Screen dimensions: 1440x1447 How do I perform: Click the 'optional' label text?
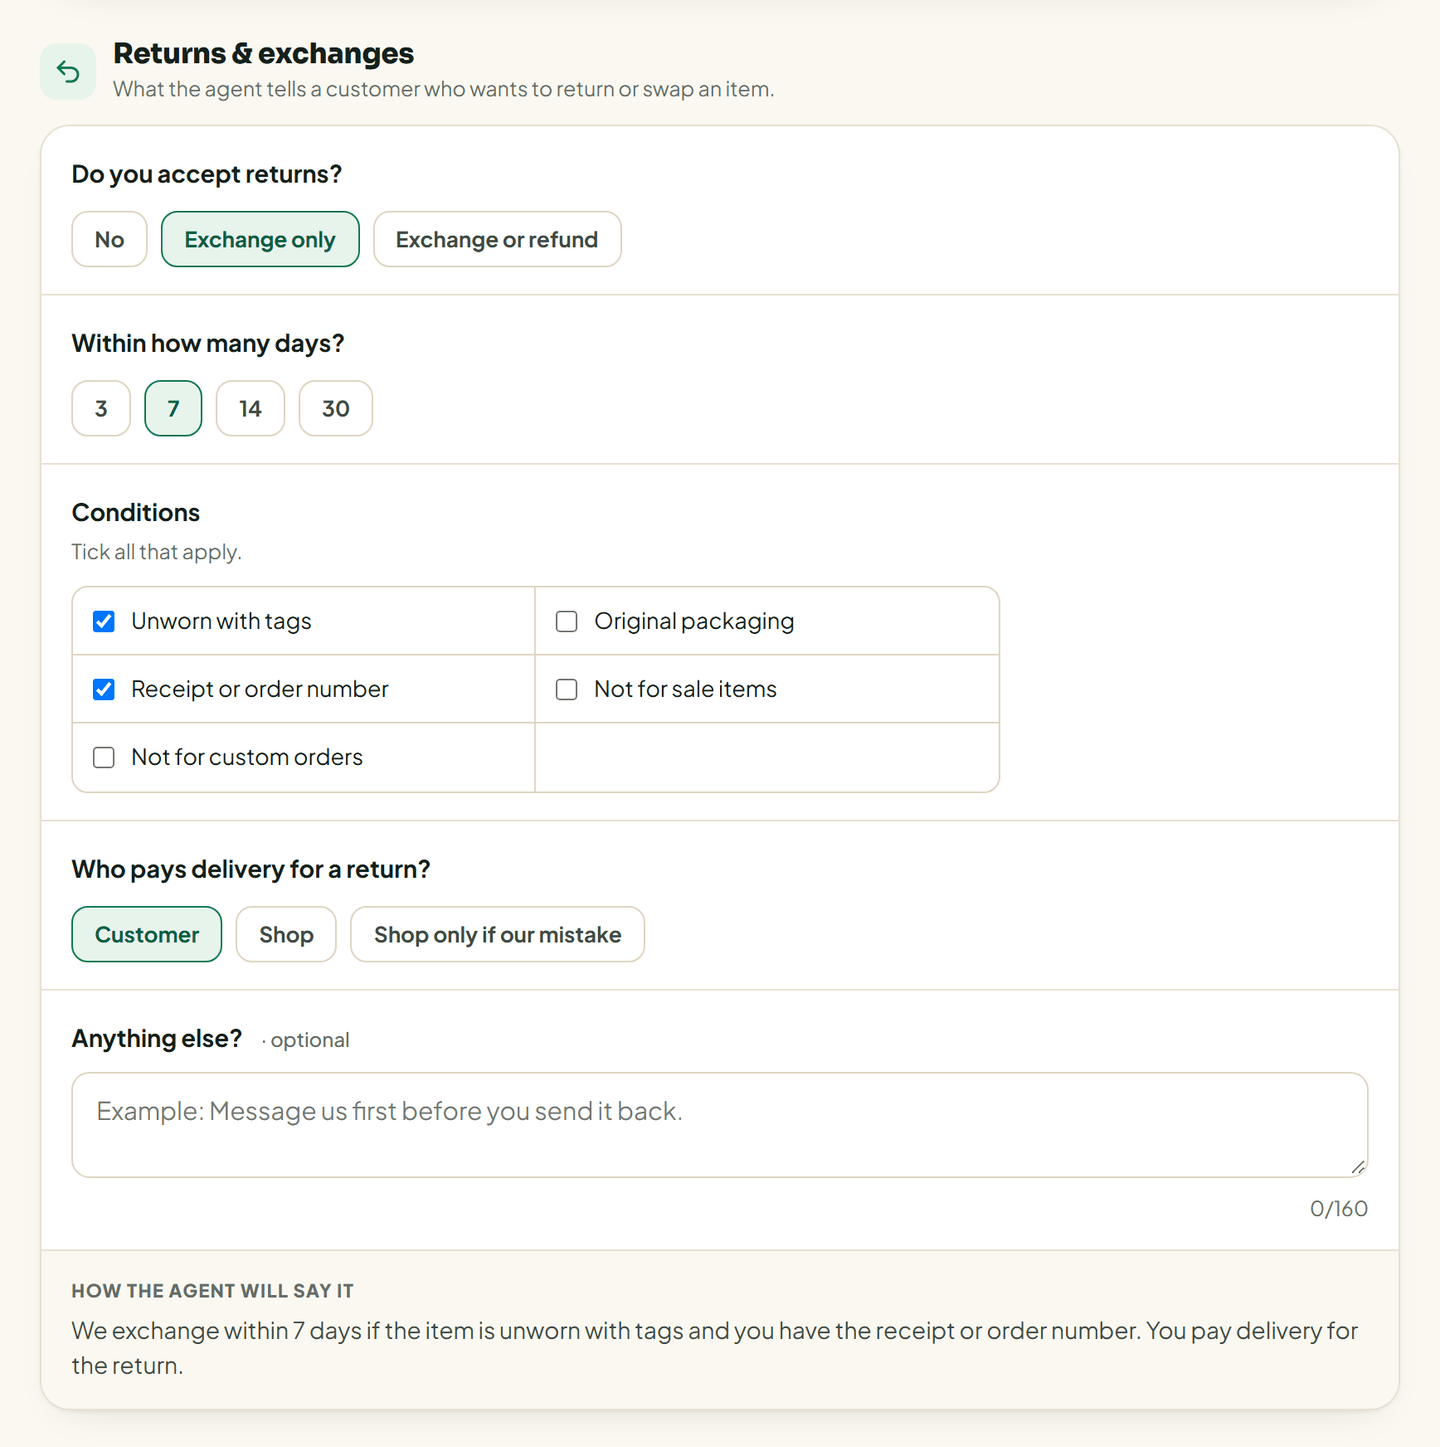(x=310, y=1040)
